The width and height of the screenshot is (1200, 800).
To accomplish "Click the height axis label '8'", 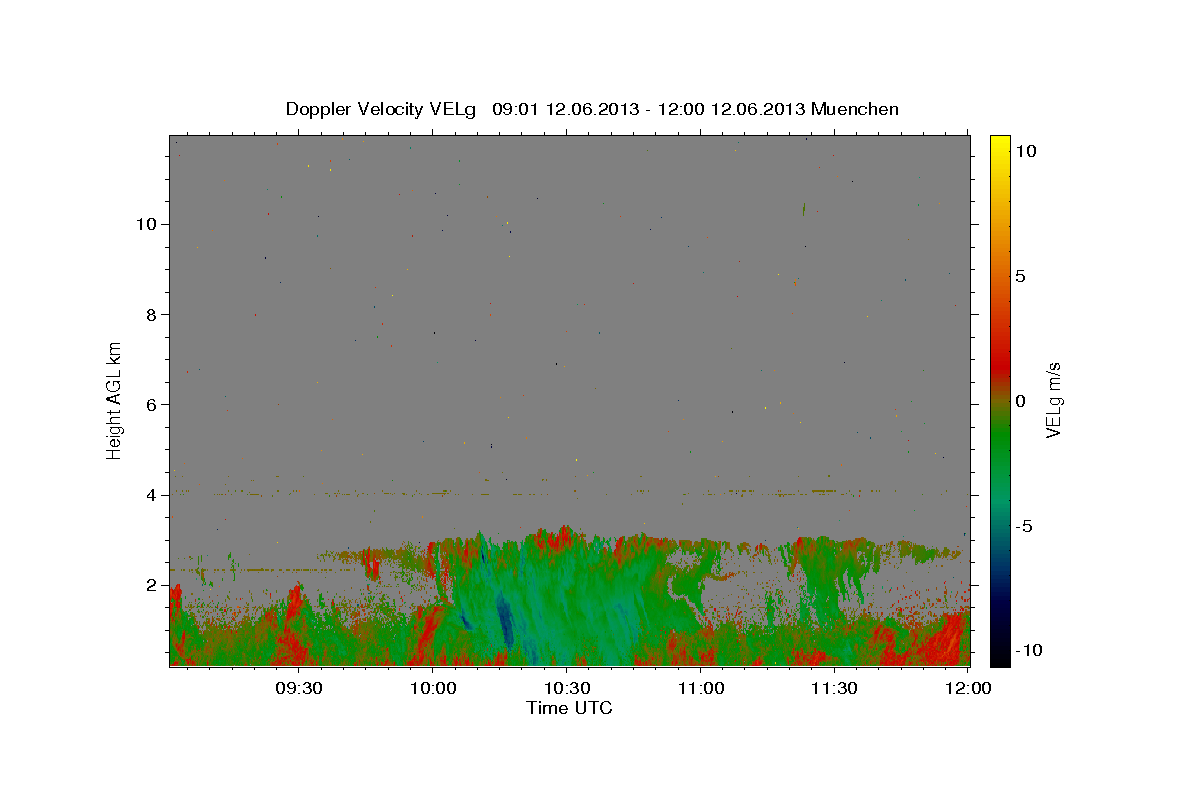I will pos(151,314).
